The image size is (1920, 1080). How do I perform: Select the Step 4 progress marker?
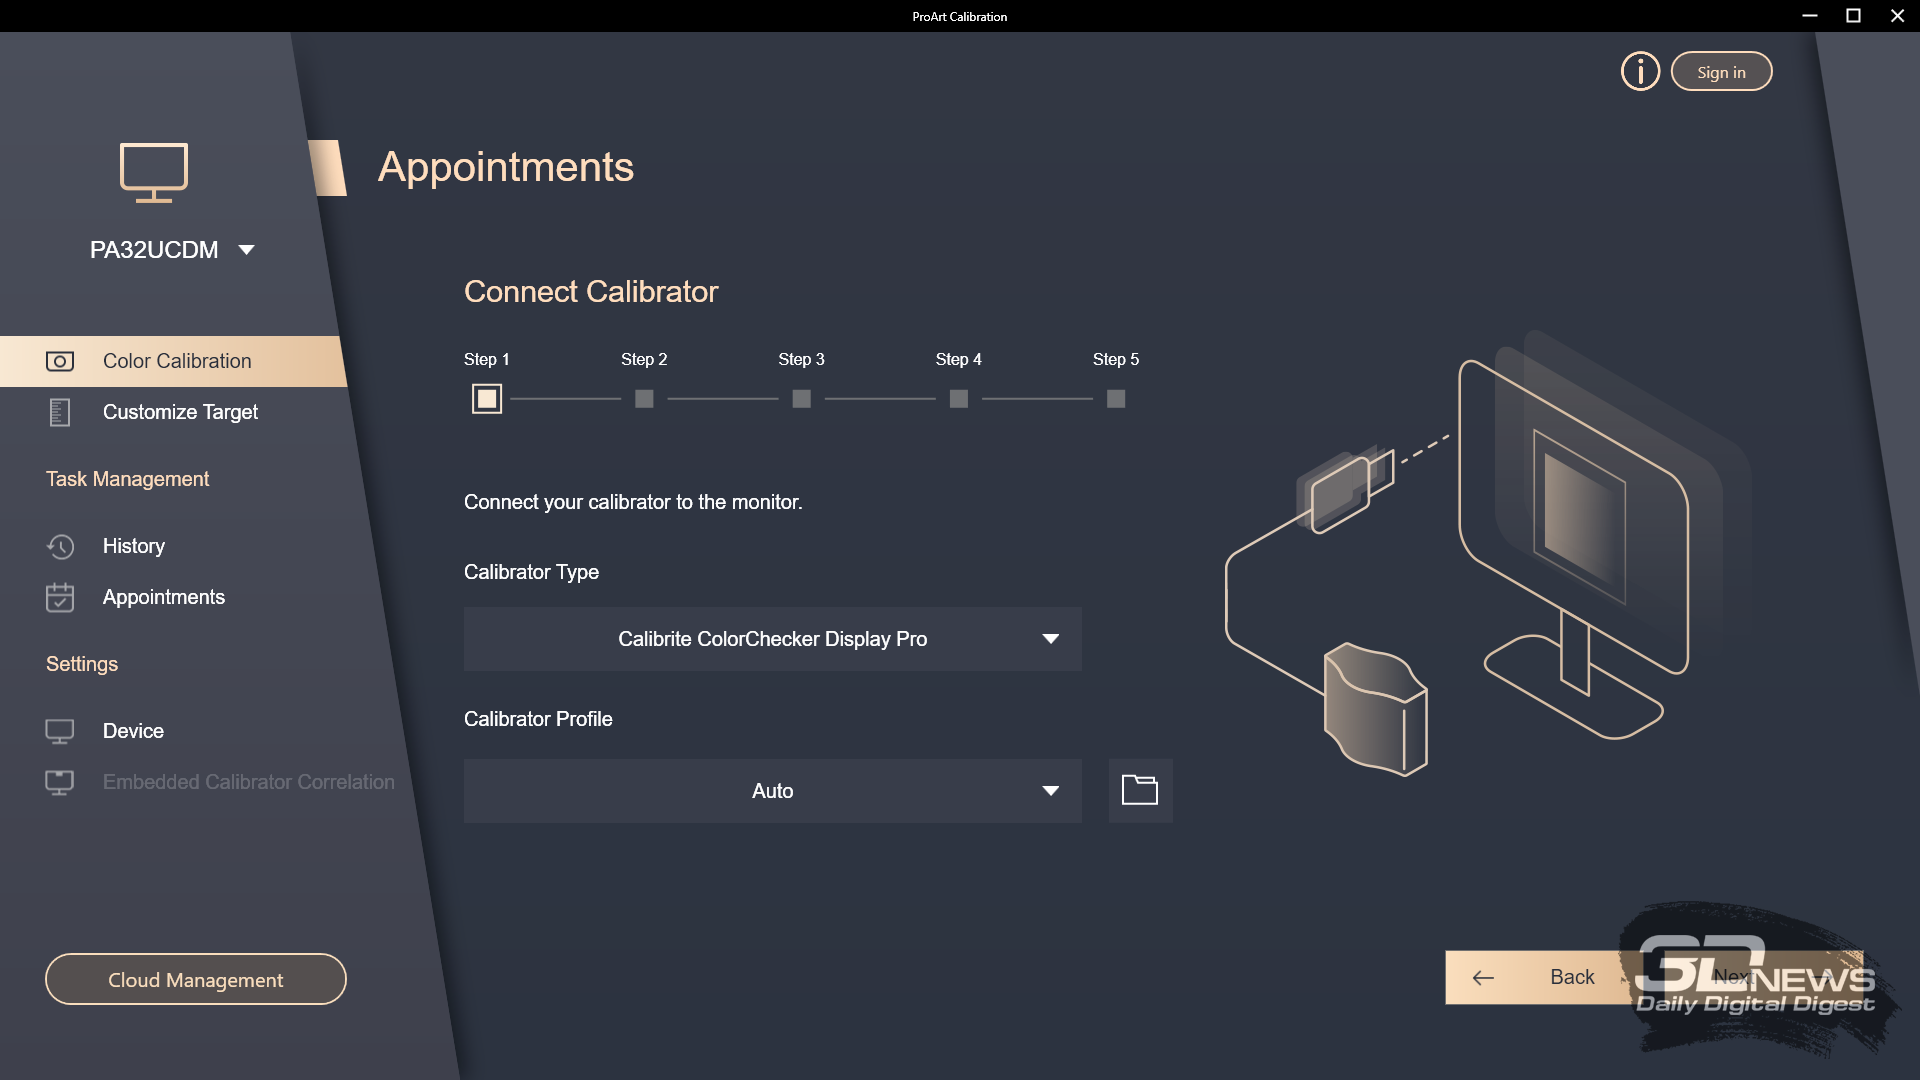tap(959, 399)
